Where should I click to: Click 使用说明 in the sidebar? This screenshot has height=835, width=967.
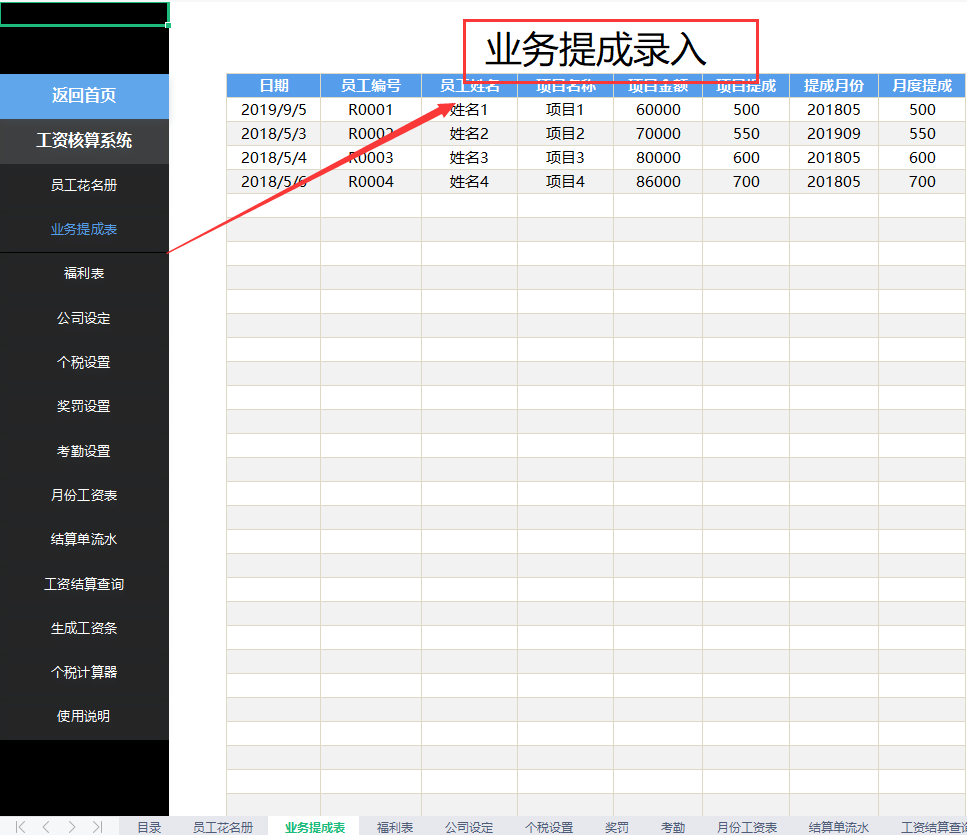point(84,716)
